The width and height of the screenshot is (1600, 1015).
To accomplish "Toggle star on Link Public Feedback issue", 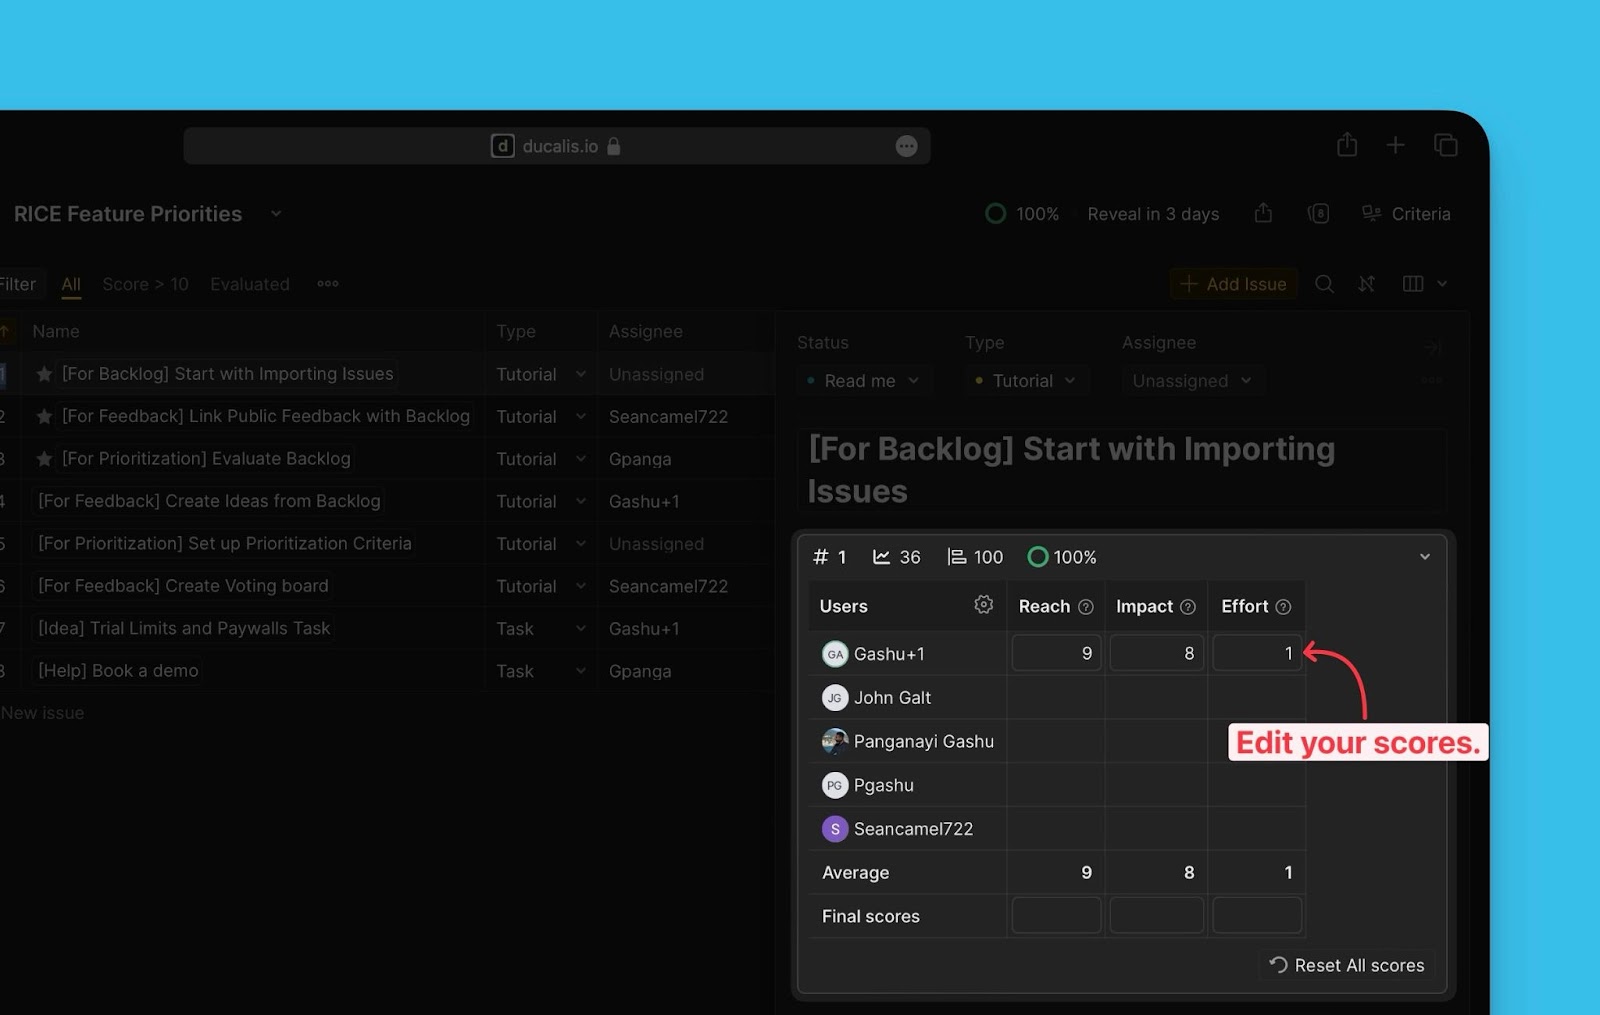I will [44, 416].
